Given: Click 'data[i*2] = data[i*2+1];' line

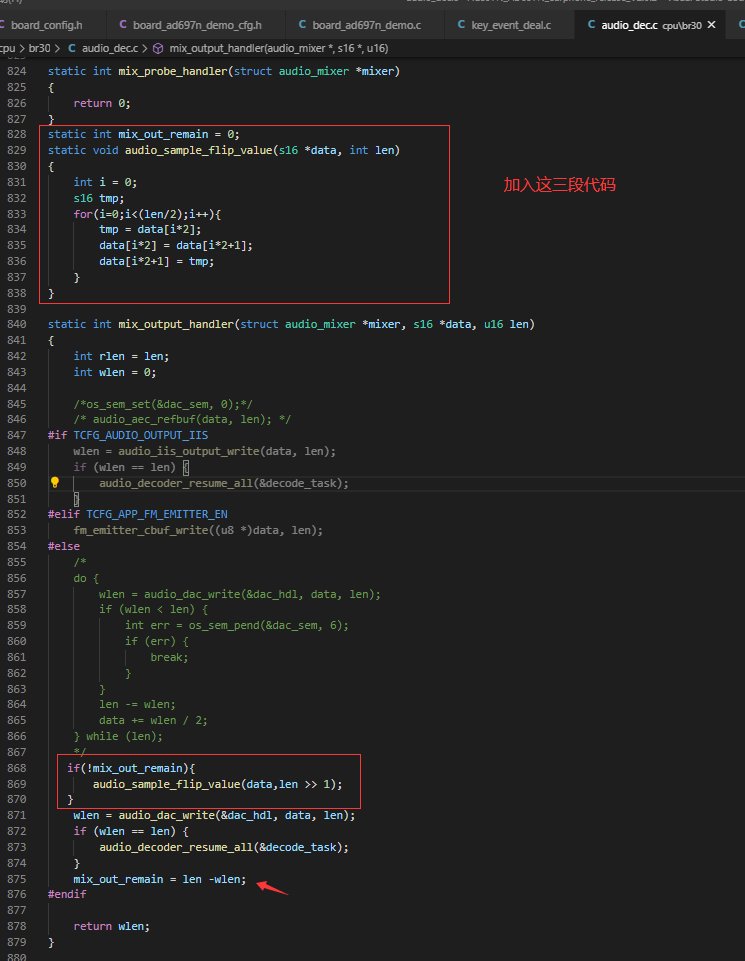Looking at the screenshot, I should tap(176, 245).
